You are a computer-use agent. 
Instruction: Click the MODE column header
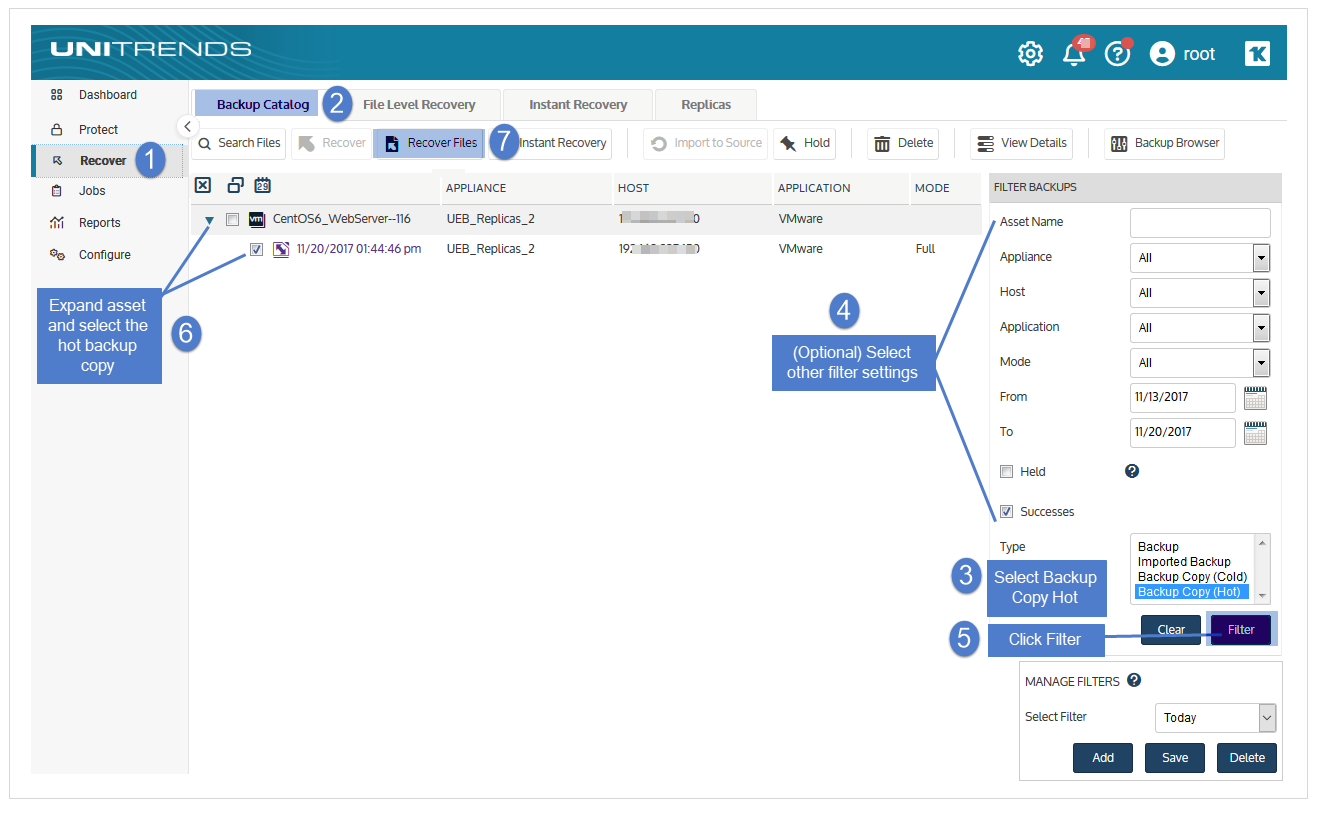932,188
